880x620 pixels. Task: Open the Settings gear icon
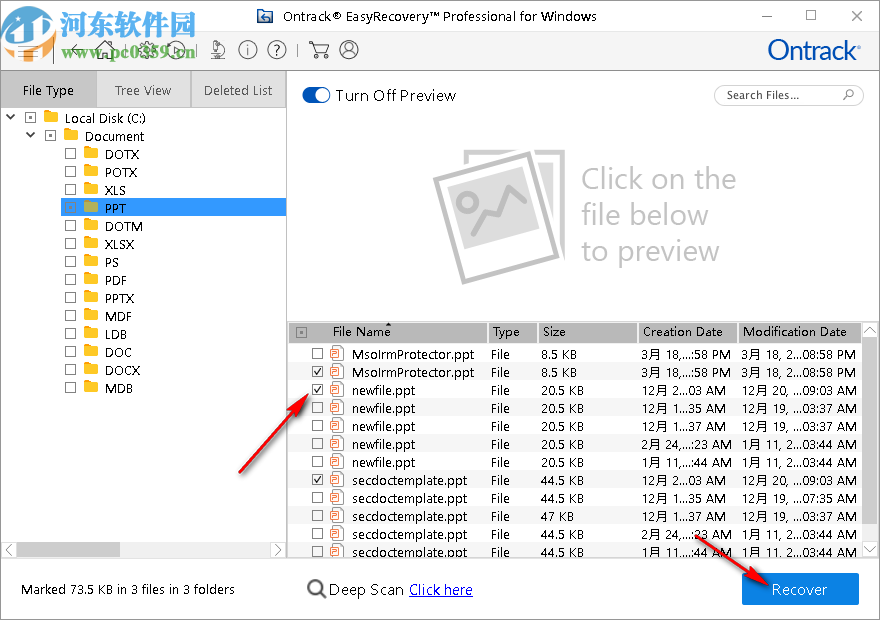145,50
